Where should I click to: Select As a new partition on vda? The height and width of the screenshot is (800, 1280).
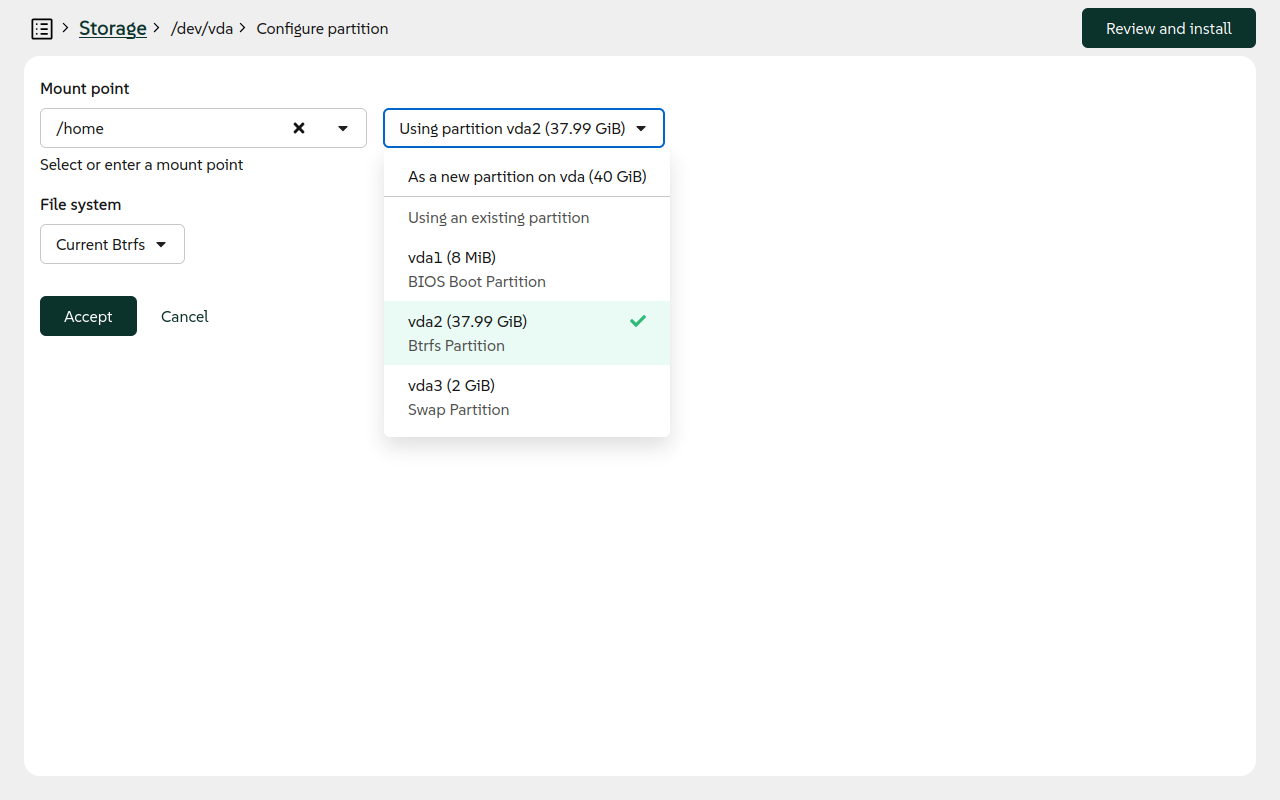click(x=528, y=176)
